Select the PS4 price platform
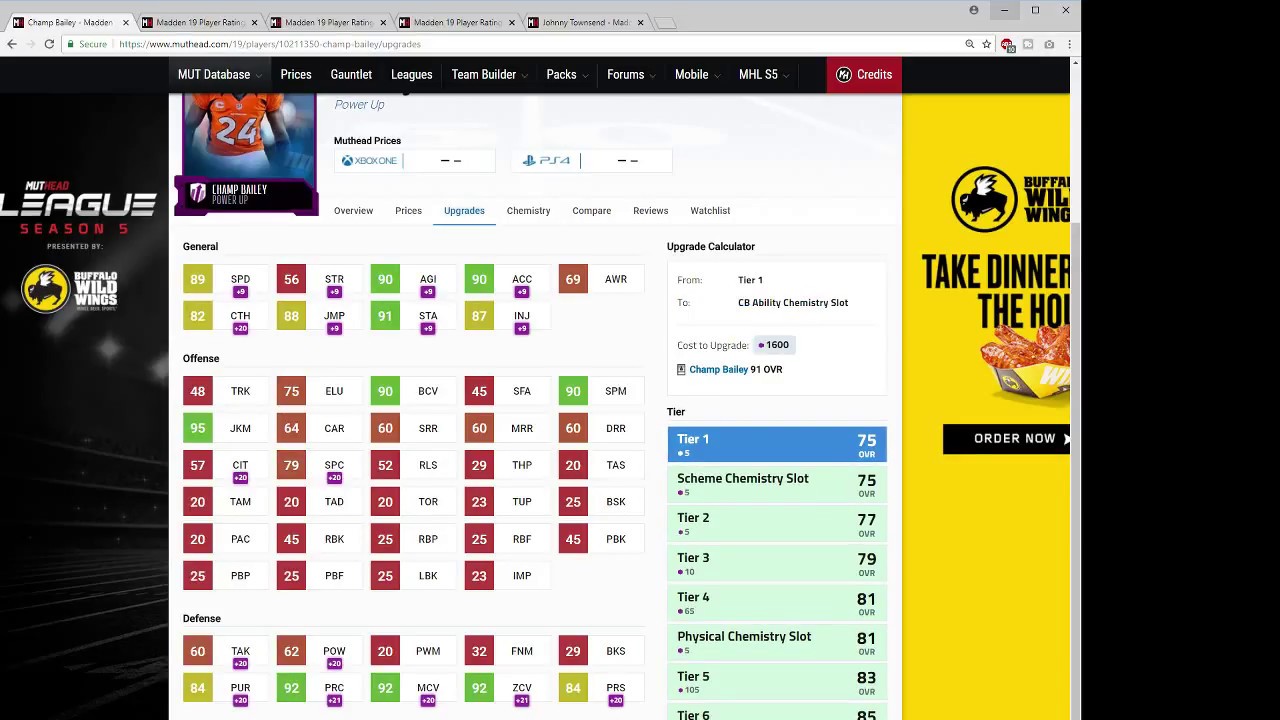 pos(592,160)
